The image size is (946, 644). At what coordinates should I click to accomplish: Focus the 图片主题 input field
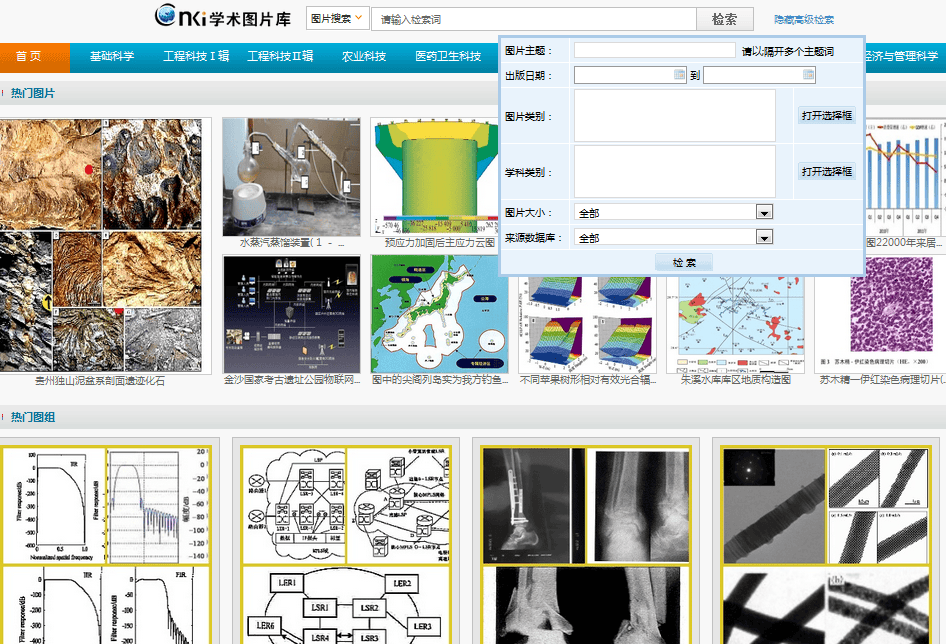tap(654, 50)
